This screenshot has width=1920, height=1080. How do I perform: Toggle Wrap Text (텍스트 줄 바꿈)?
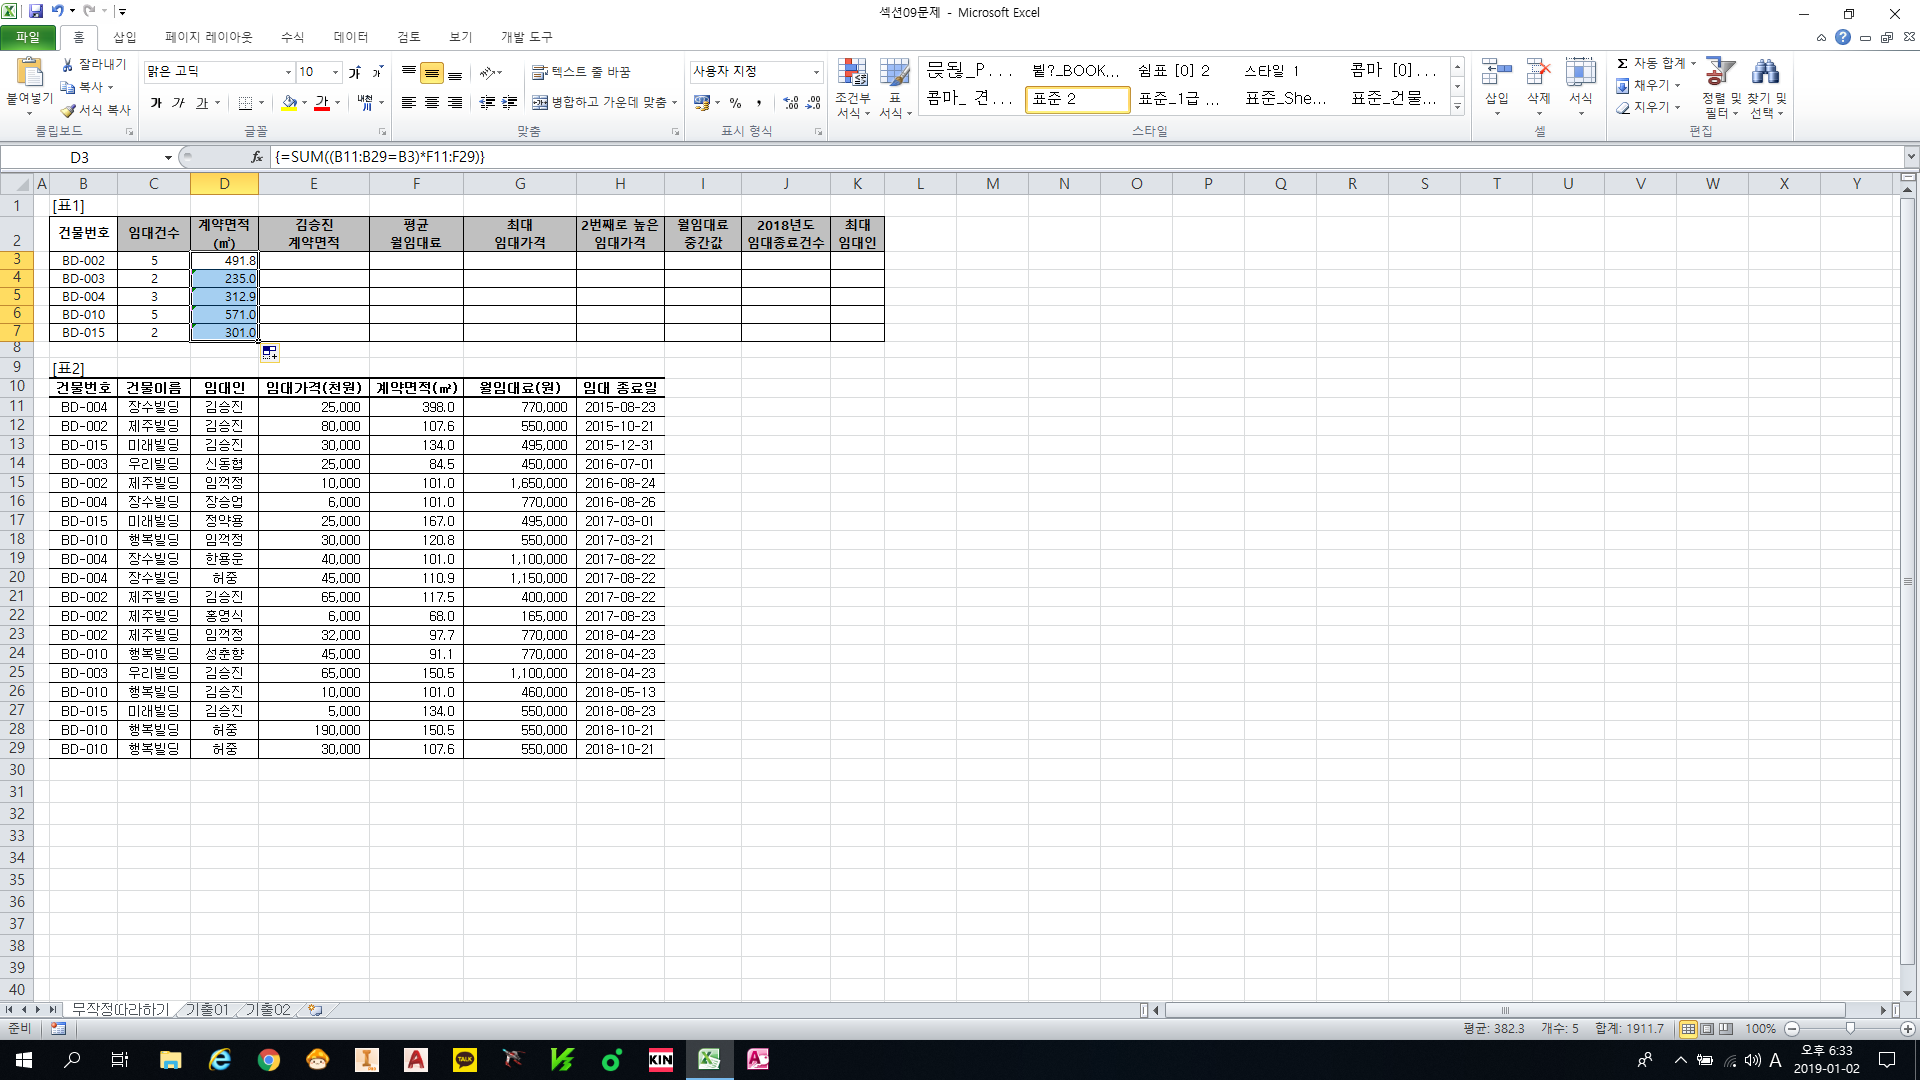[x=581, y=72]
